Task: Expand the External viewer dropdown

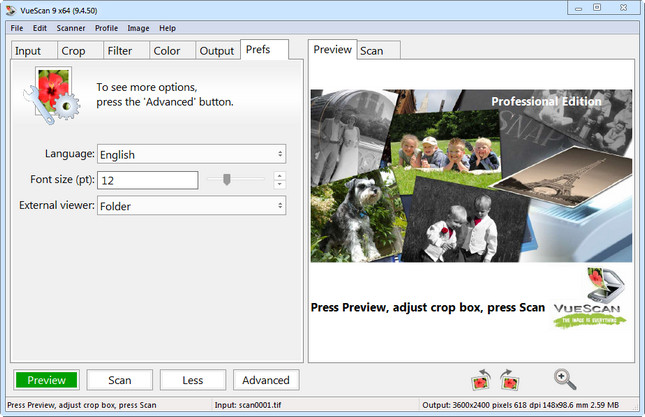Action: tap(191, 206)
